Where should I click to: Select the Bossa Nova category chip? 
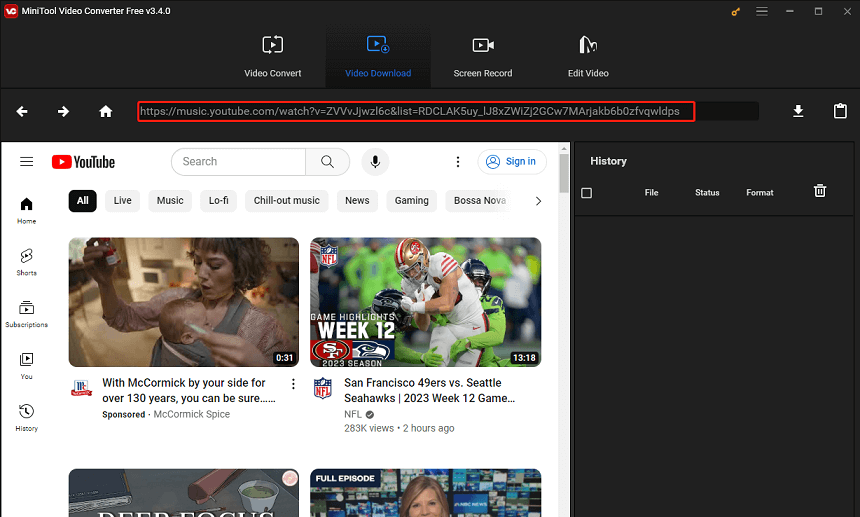pos(480,201)
